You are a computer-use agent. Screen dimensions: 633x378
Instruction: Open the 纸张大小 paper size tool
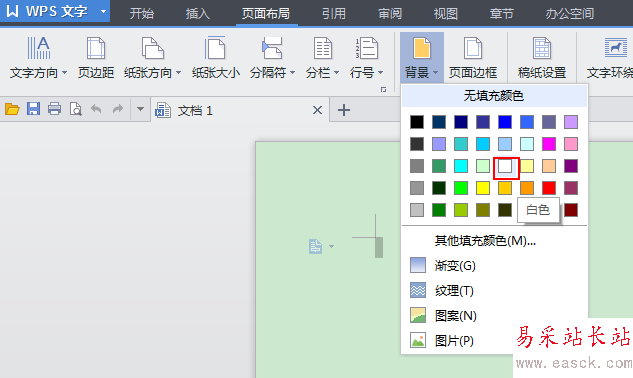tap(216, 57)
